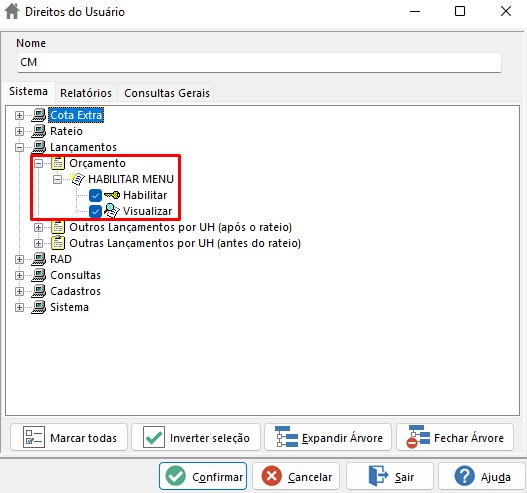Select the Cota Extra tree label
This screenshot has width=527, height=493.
pyautogui.click(x=76, y=115)
